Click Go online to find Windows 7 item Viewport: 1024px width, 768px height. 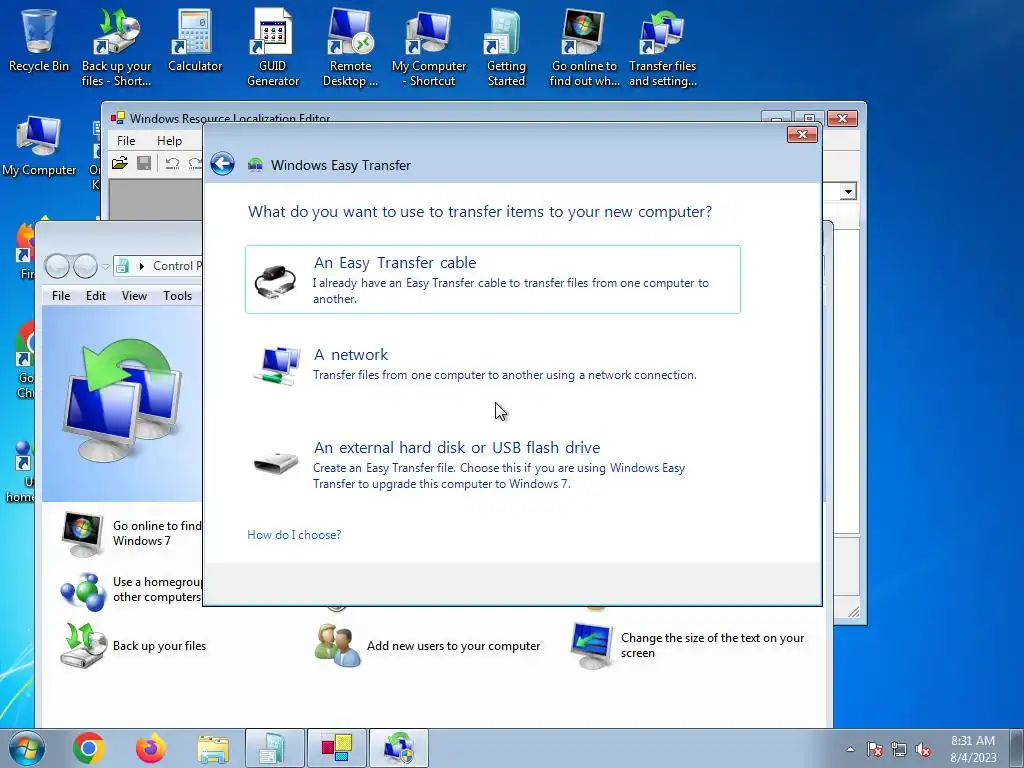[132, 534]
